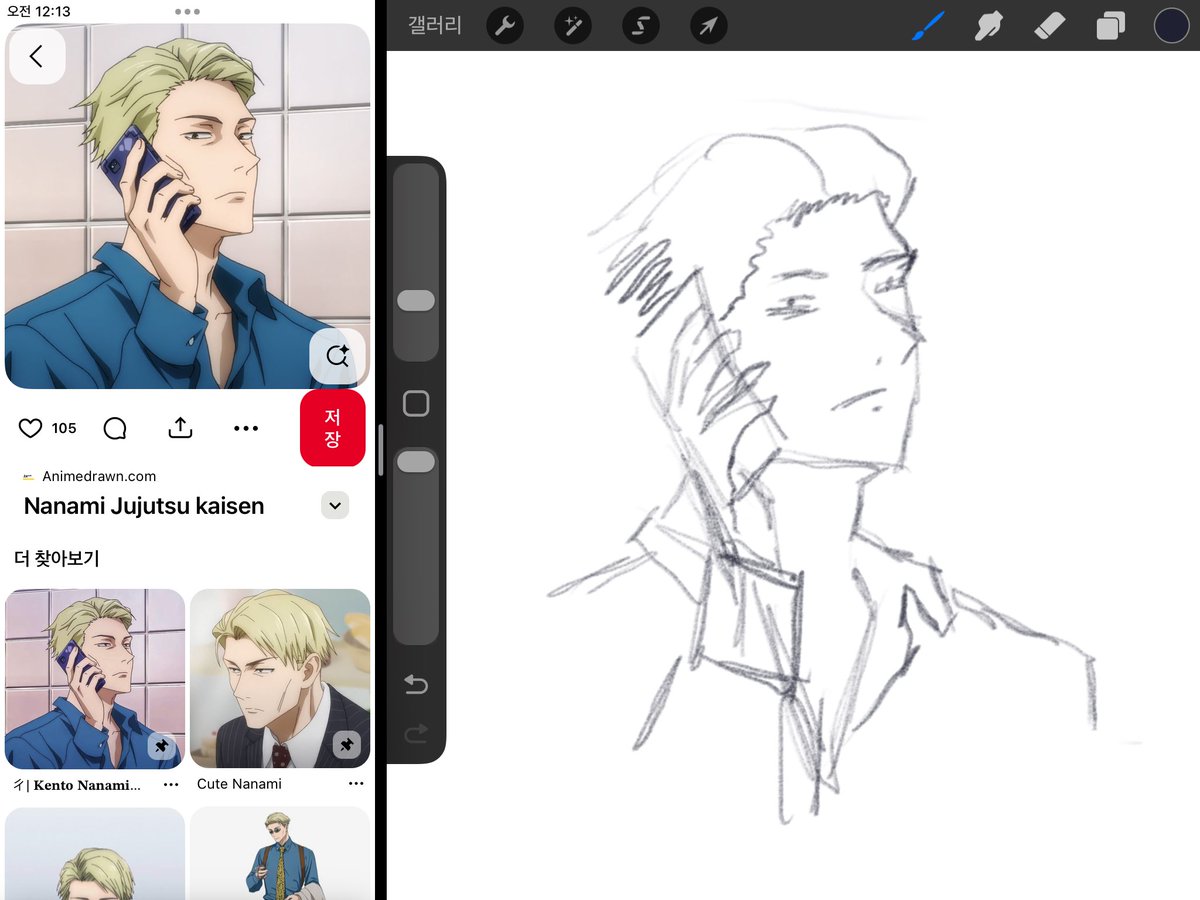Pin icon on Cute Nanami thumbnail
Image resolution: width=1200 pixels, height=900 pixels.
[346, 746]
